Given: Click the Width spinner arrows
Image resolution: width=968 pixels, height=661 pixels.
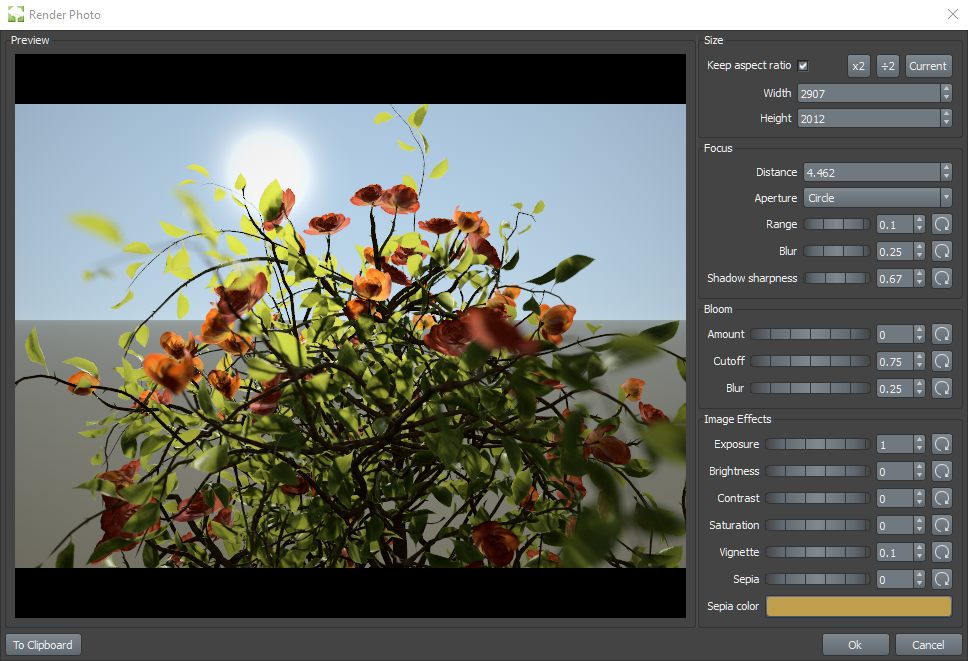Looking at the screenshot, I should (946, 93).
